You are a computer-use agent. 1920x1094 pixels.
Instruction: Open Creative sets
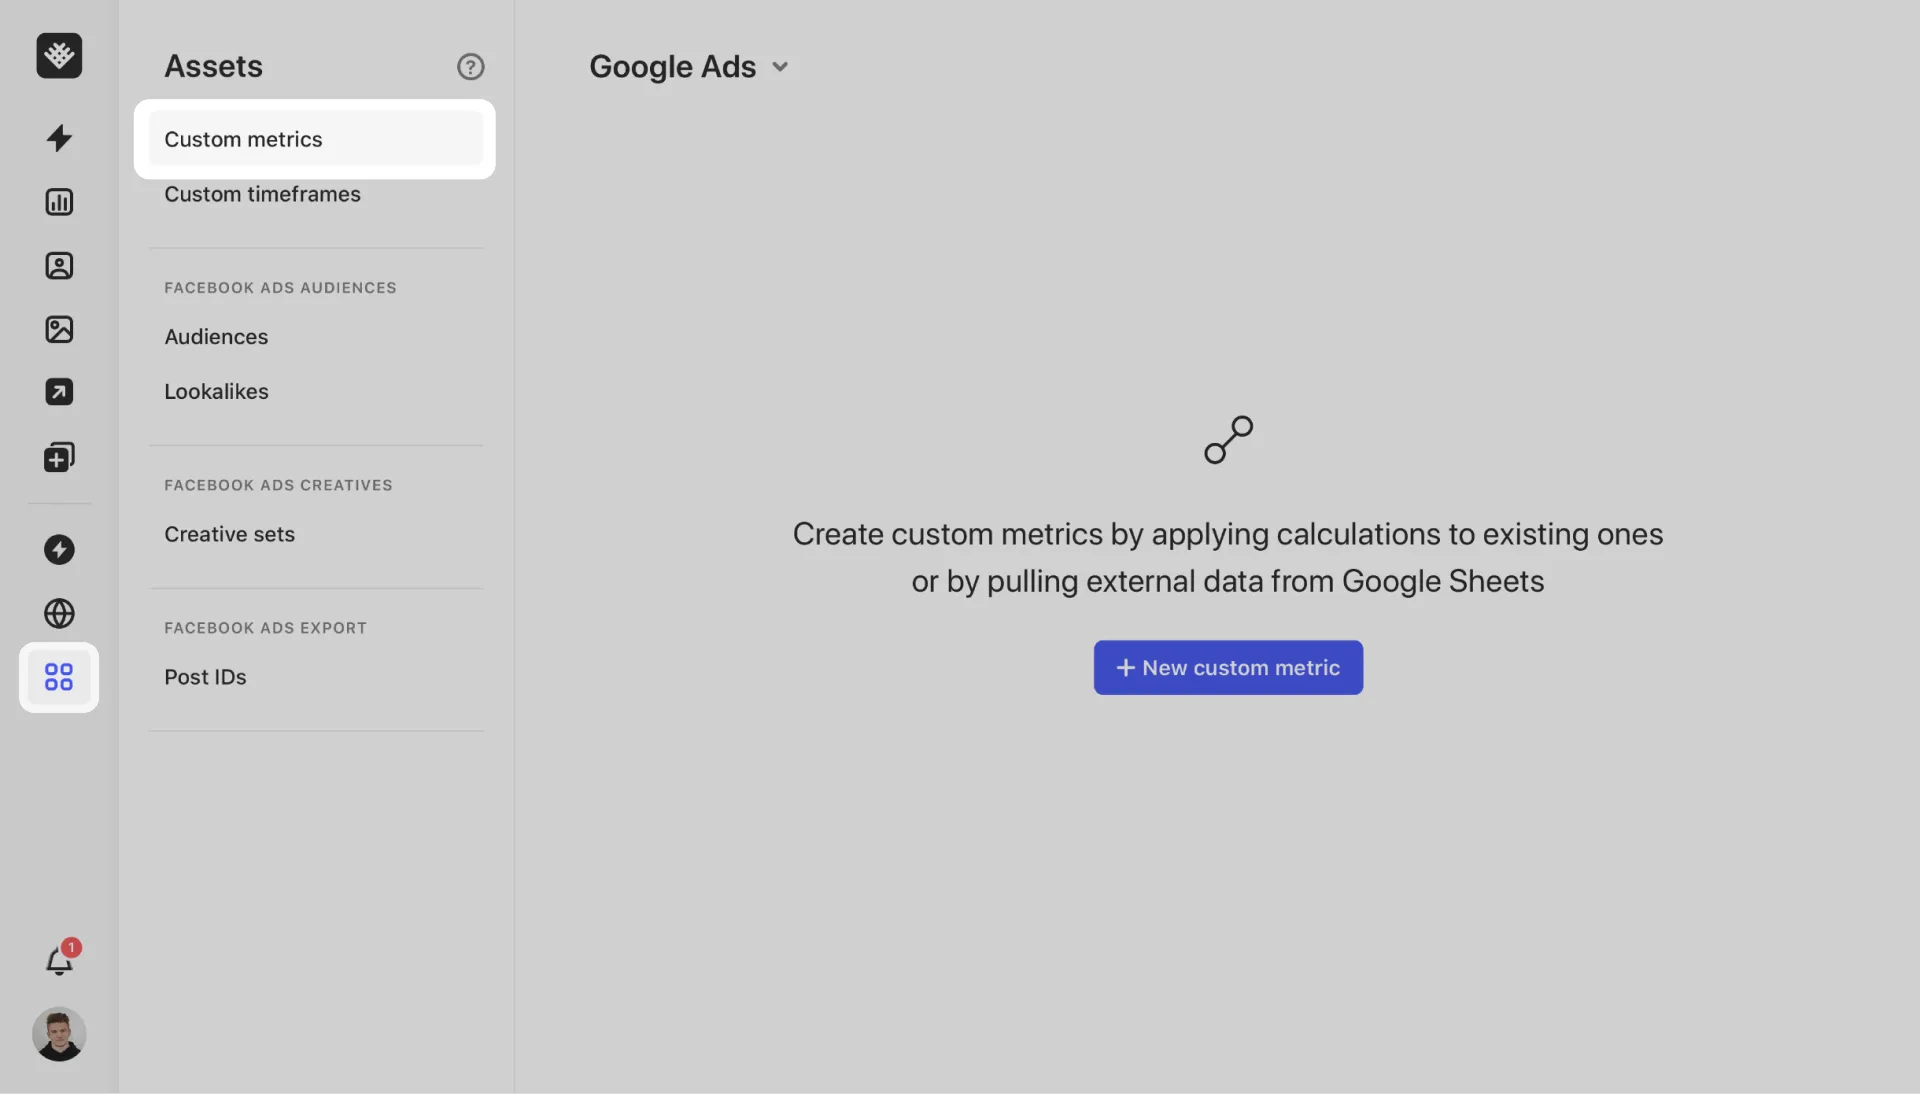coord(229,534)
